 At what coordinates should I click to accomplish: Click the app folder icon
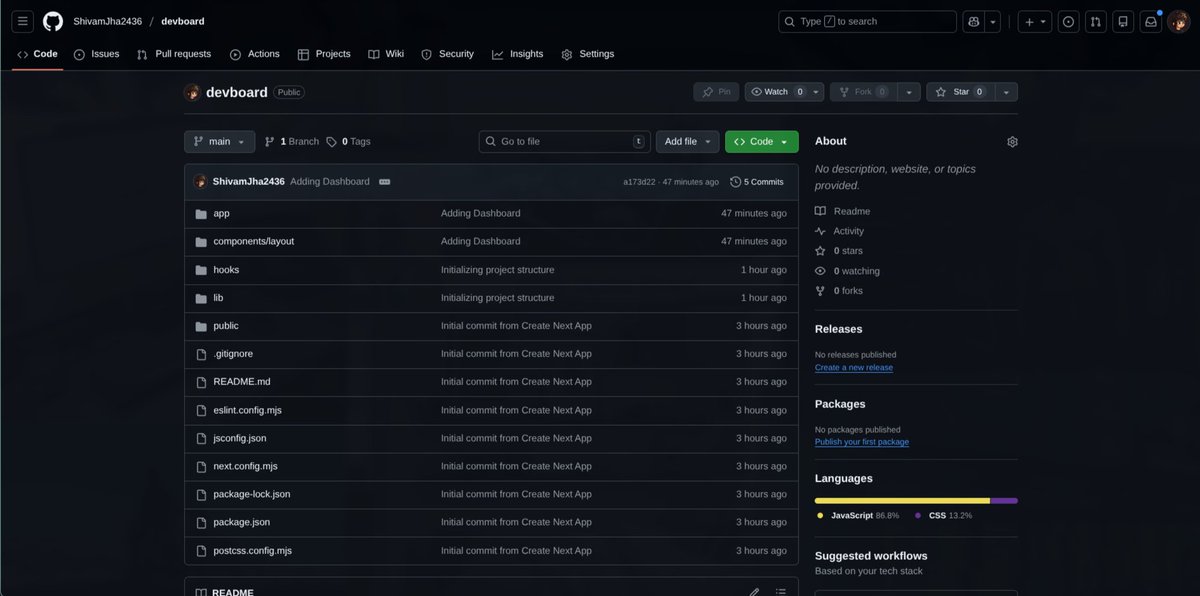(x=201, y=214)
